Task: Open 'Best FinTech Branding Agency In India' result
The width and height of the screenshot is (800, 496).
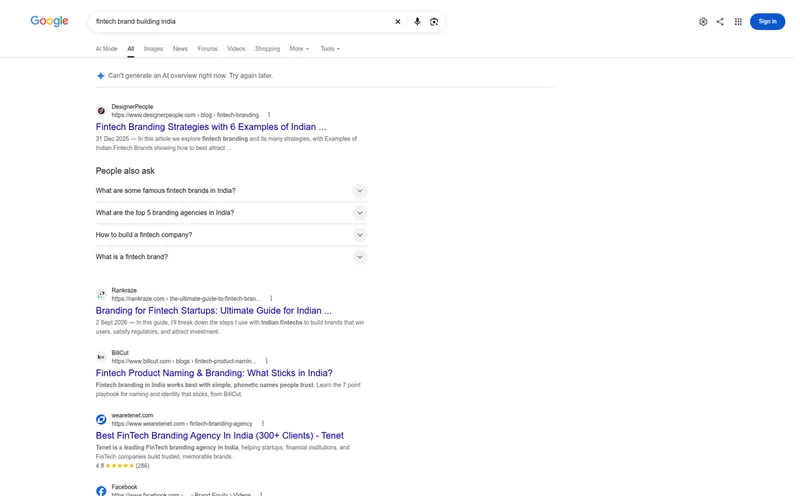Action: tap(219, 435)
